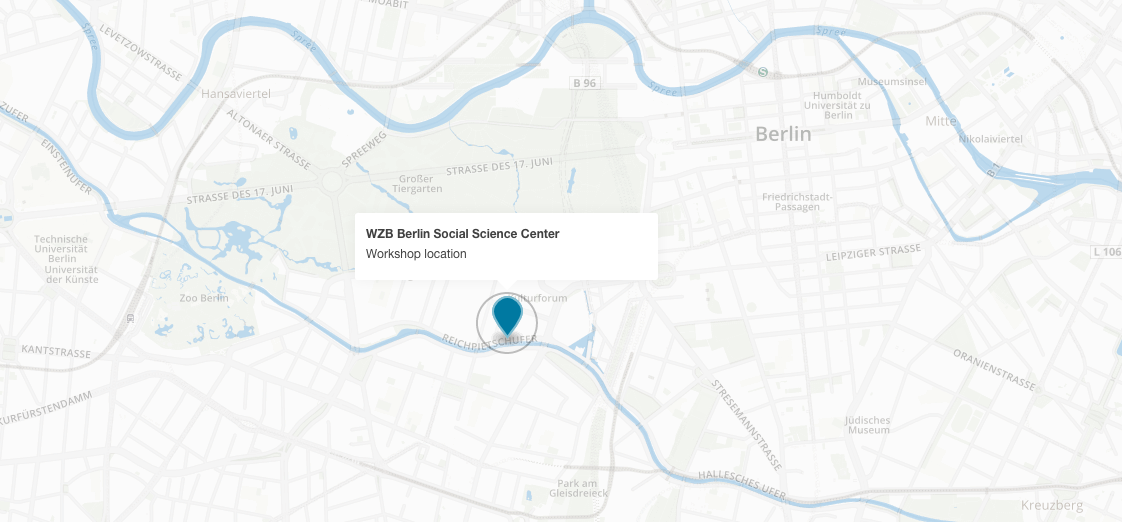Image resolution: width=1122 pixels, height=522 pixels.
Task: Click the Jüdisches Museum label
Action: tap(868, 425)
